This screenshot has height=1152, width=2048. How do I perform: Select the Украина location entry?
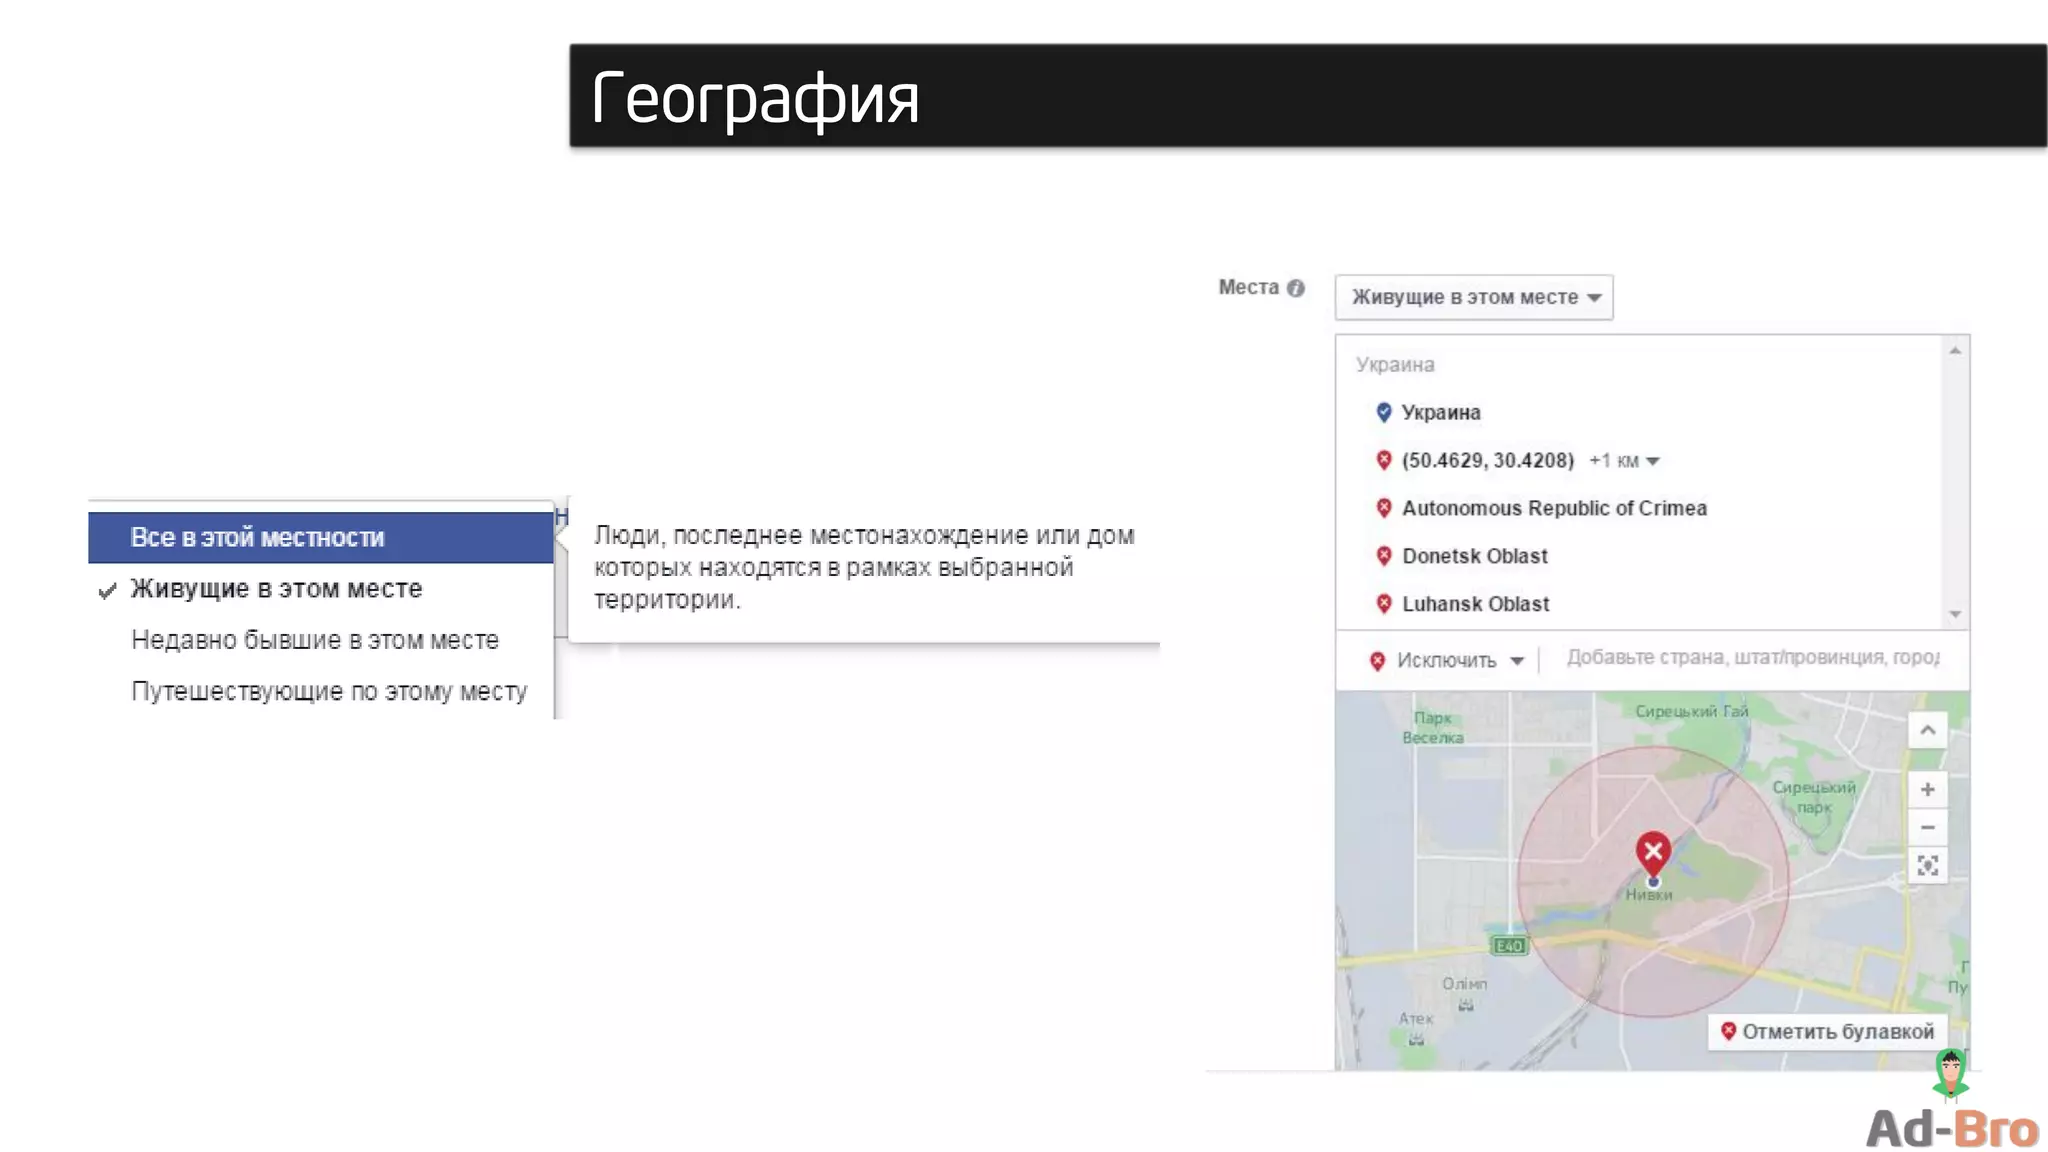(x=1440, y=412)
